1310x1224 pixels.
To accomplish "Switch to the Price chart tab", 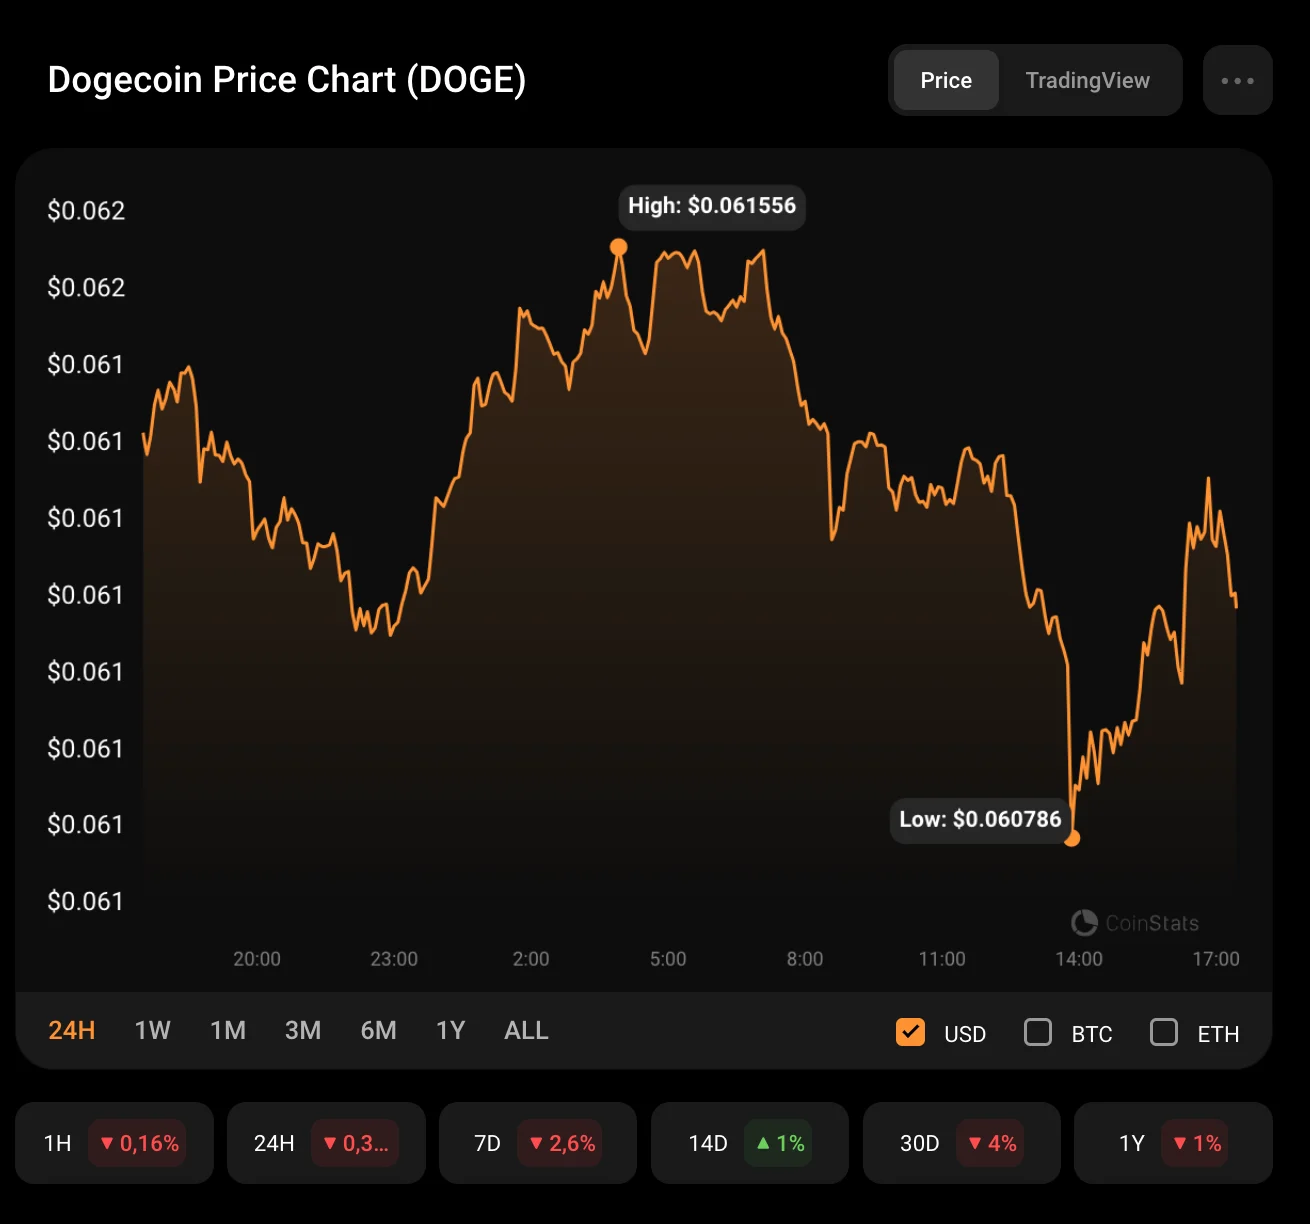I will coord(946,80).
